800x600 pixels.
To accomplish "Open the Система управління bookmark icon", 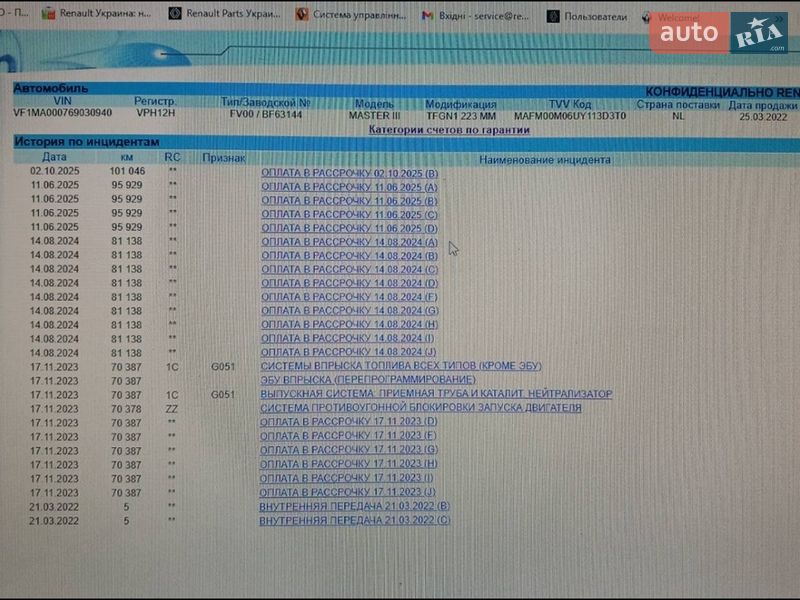I will coord(302,14).
